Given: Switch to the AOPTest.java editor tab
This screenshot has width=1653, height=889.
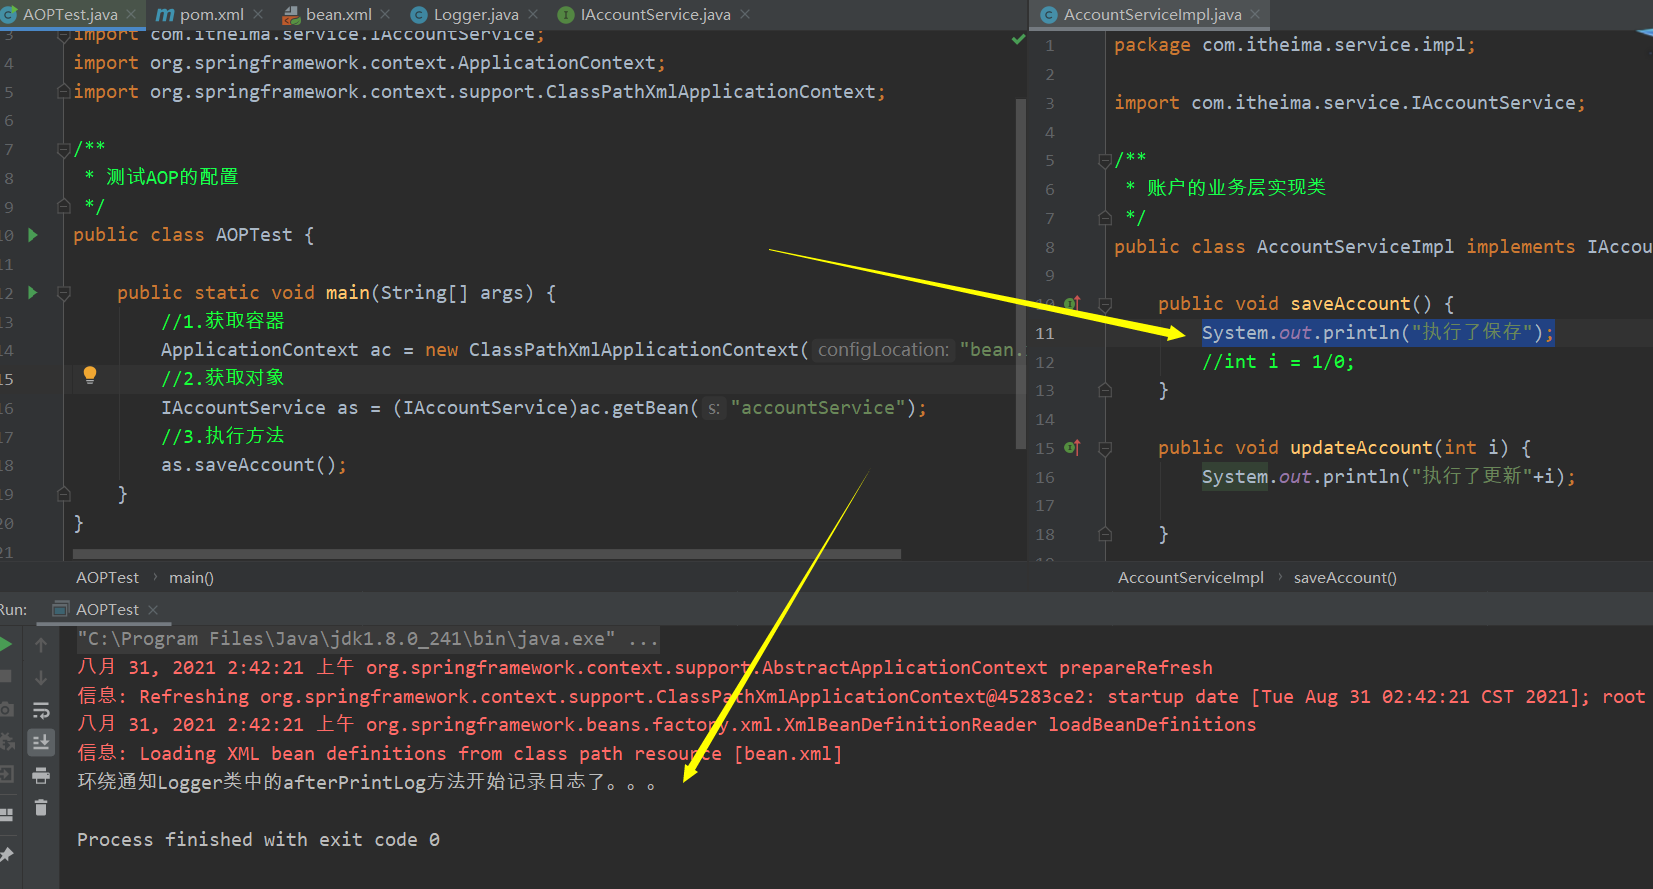Looking at the screenshot, I should pos(69,14).
